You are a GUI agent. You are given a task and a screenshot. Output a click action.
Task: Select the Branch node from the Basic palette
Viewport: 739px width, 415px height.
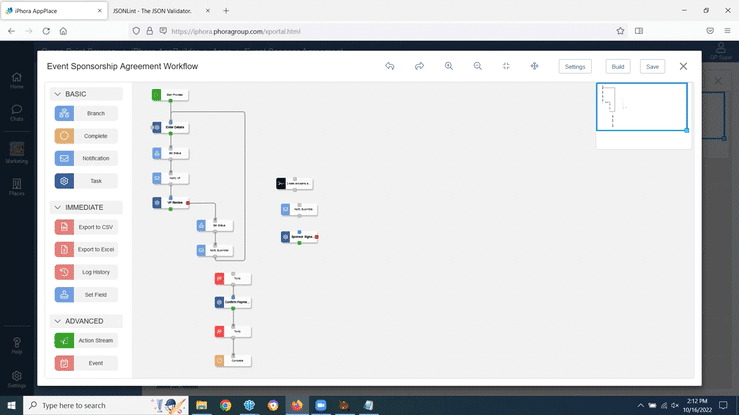pos(86,114)
